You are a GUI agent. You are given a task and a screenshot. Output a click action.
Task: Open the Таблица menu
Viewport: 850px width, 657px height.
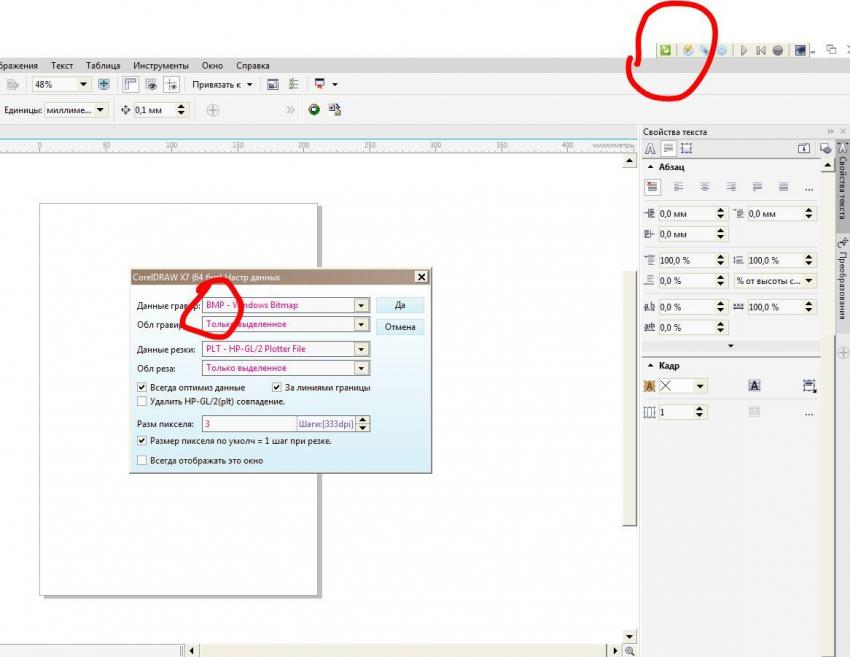103,65
